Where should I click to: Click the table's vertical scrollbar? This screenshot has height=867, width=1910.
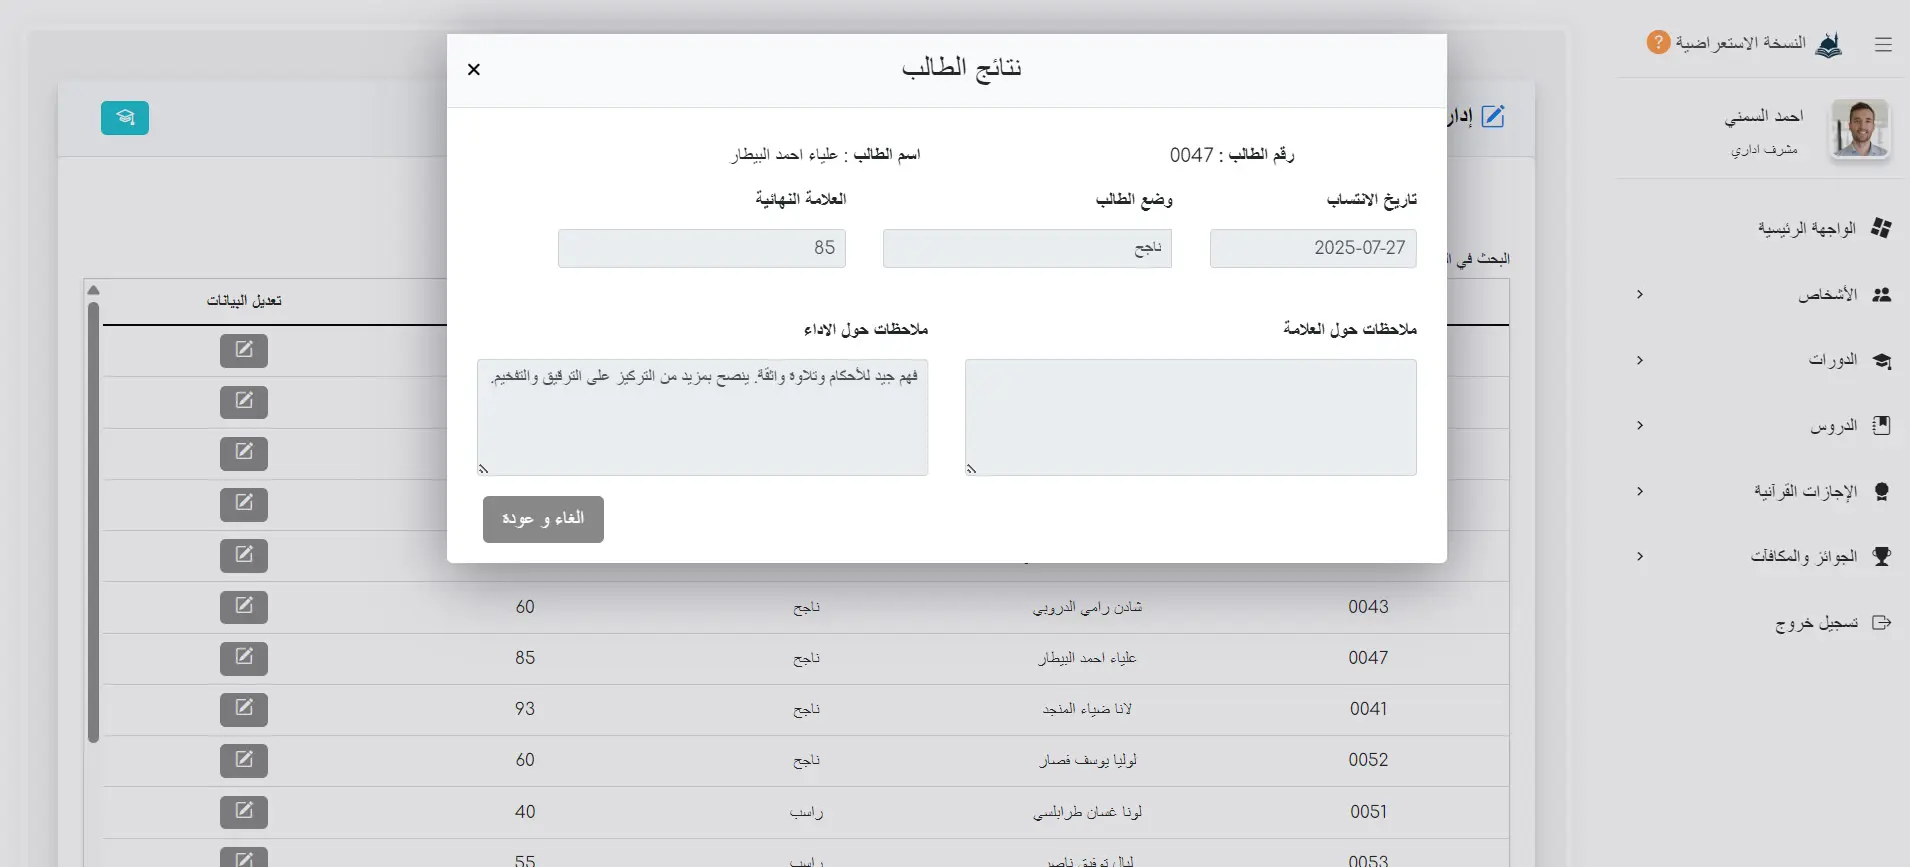pos(93,520)
